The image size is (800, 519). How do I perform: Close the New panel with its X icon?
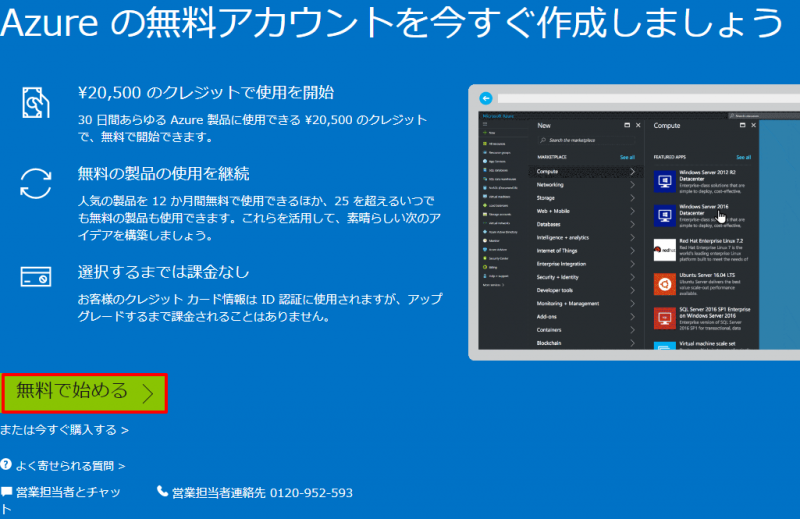point(638,125)
